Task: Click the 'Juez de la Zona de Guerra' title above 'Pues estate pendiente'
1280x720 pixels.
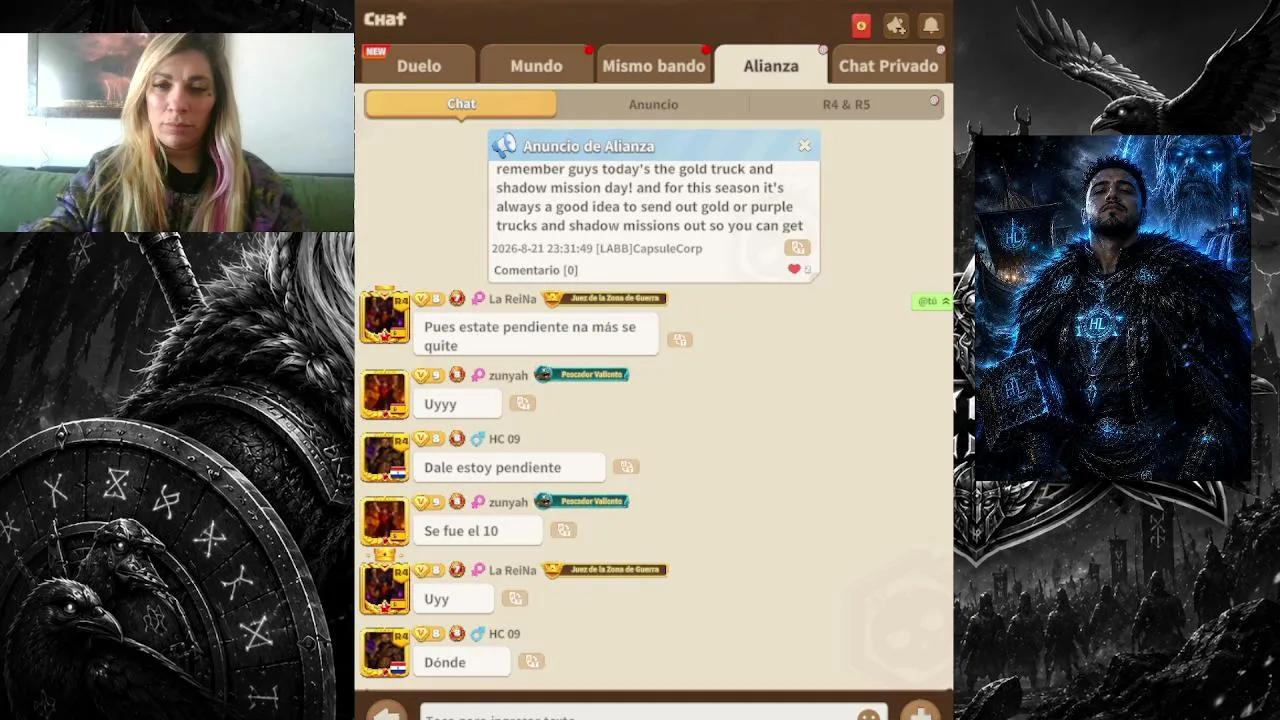Action: pos(604,298)
